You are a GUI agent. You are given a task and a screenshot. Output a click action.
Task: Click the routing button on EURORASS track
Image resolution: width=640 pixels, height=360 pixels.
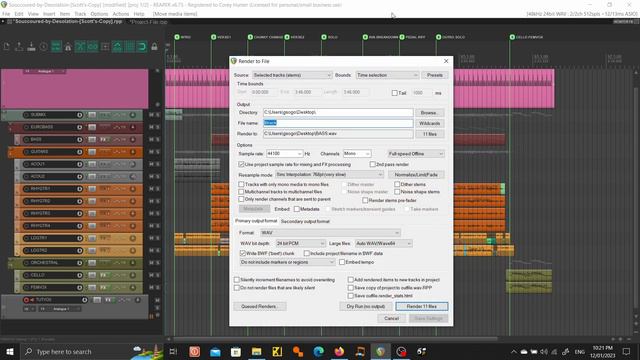click(92, 127)
